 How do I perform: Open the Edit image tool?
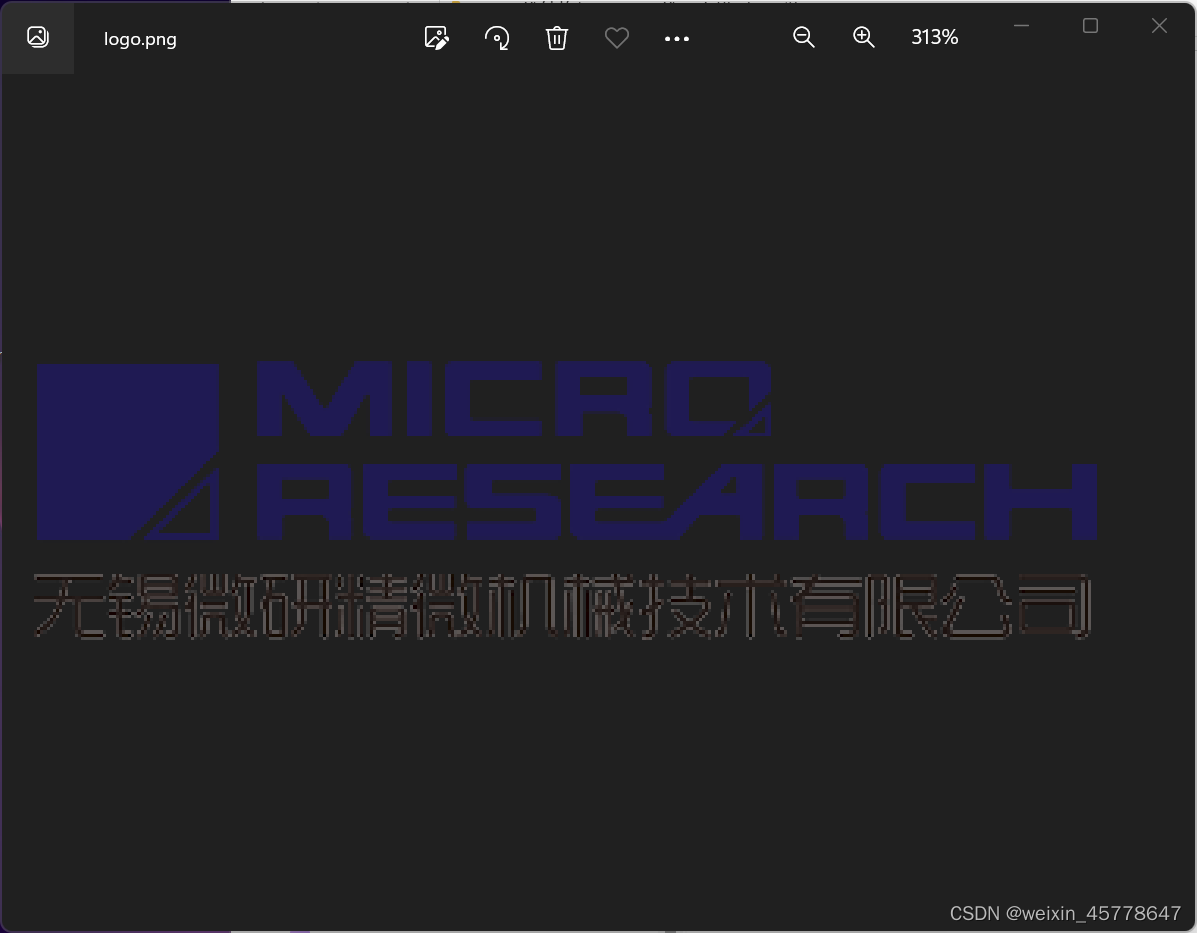pos(437,37)
